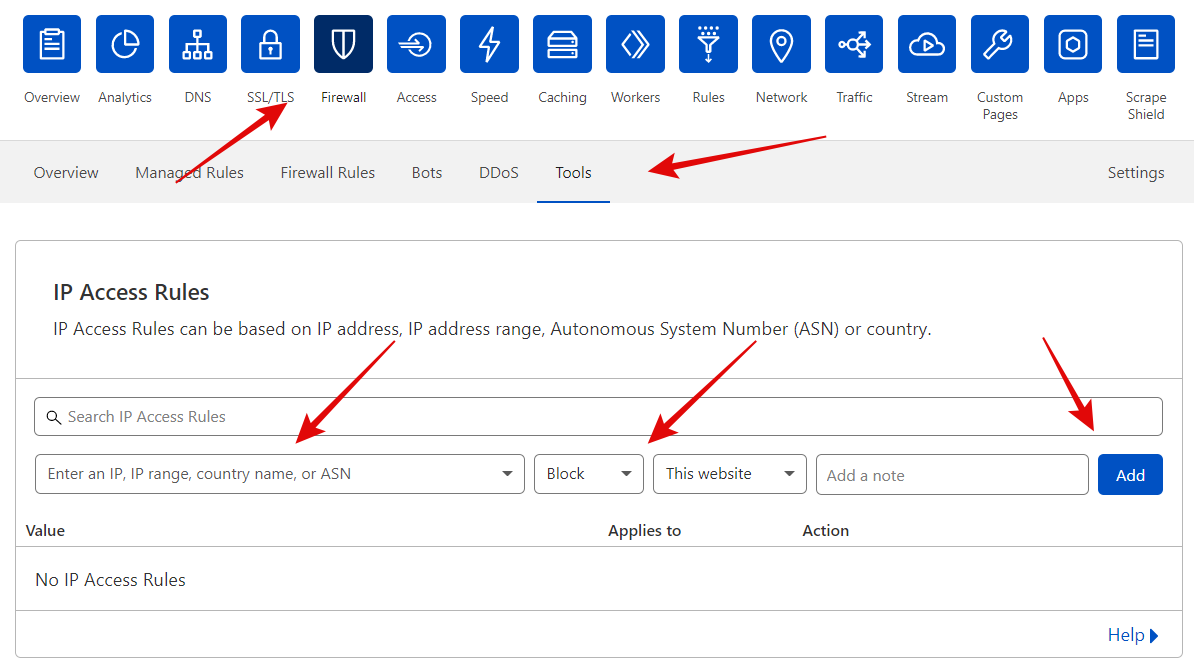1194x667 pixels.
Task: Select the Tools tab
Action: click(573, 173)
